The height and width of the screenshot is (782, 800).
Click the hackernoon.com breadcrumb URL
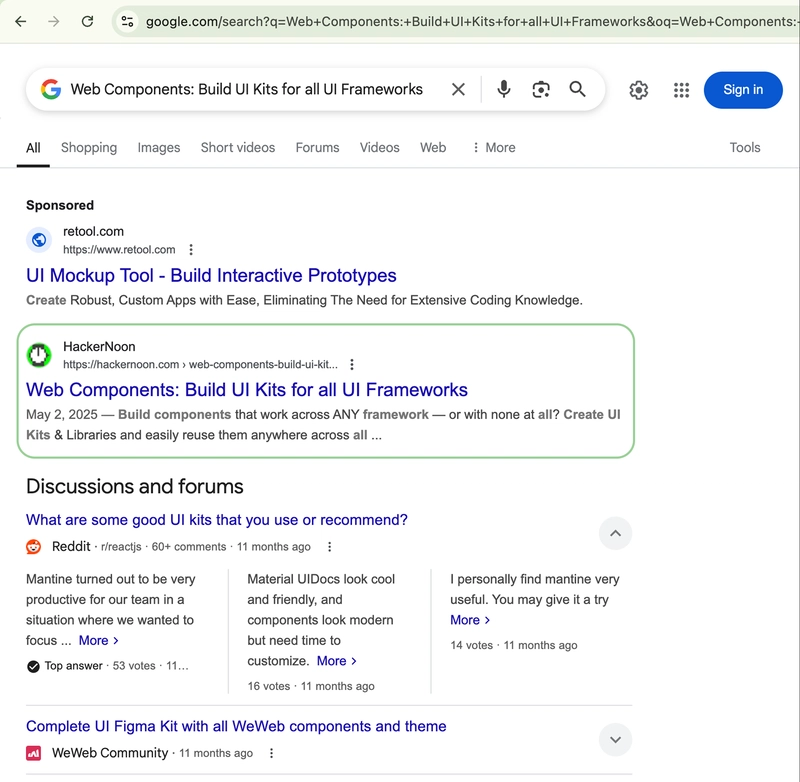point(201,364)
